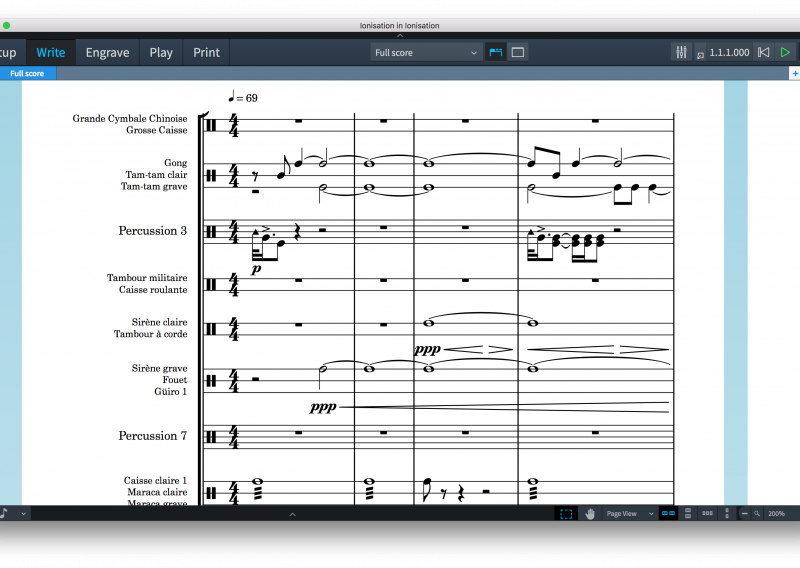Screen dimensions: 800x568
Task: Click the Grosse Caisse label
Action: coord(157,130)
